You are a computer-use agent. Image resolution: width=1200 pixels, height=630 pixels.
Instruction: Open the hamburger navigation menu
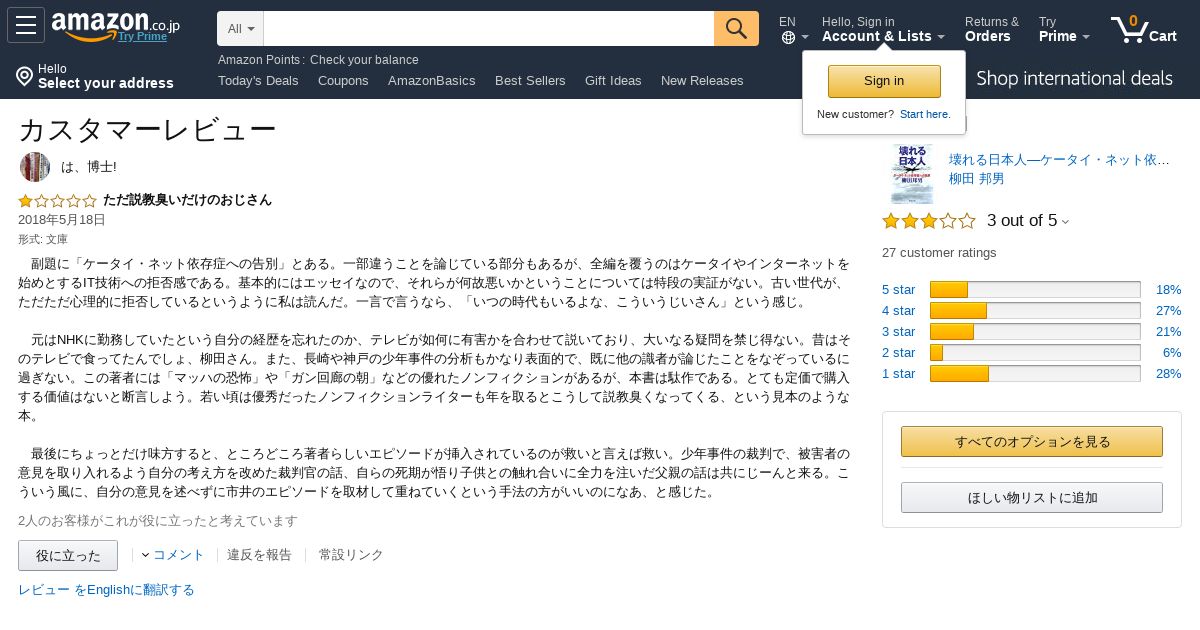coord(26,25)
